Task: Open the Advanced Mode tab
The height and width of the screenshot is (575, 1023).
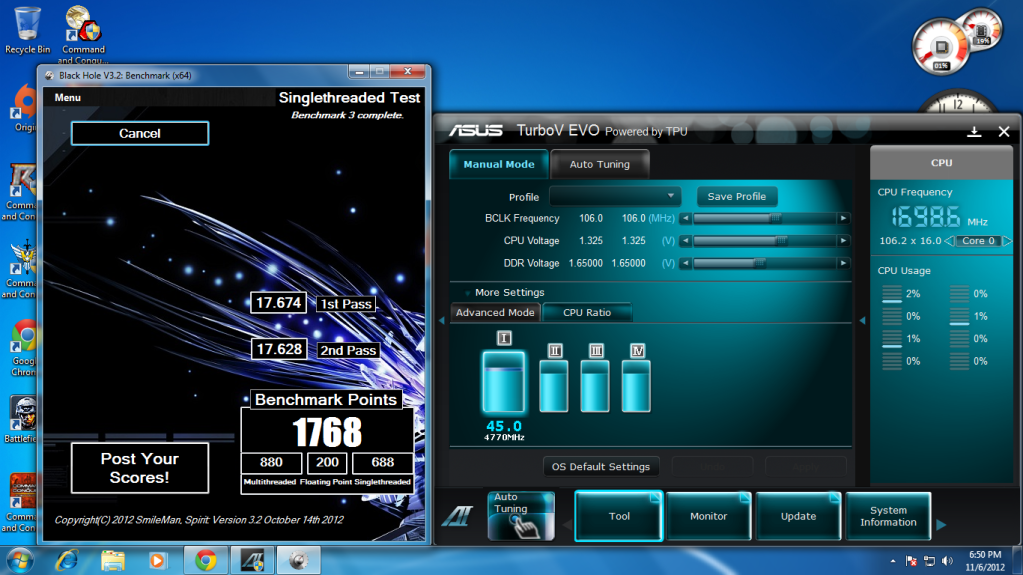Action: click(495, 313)
